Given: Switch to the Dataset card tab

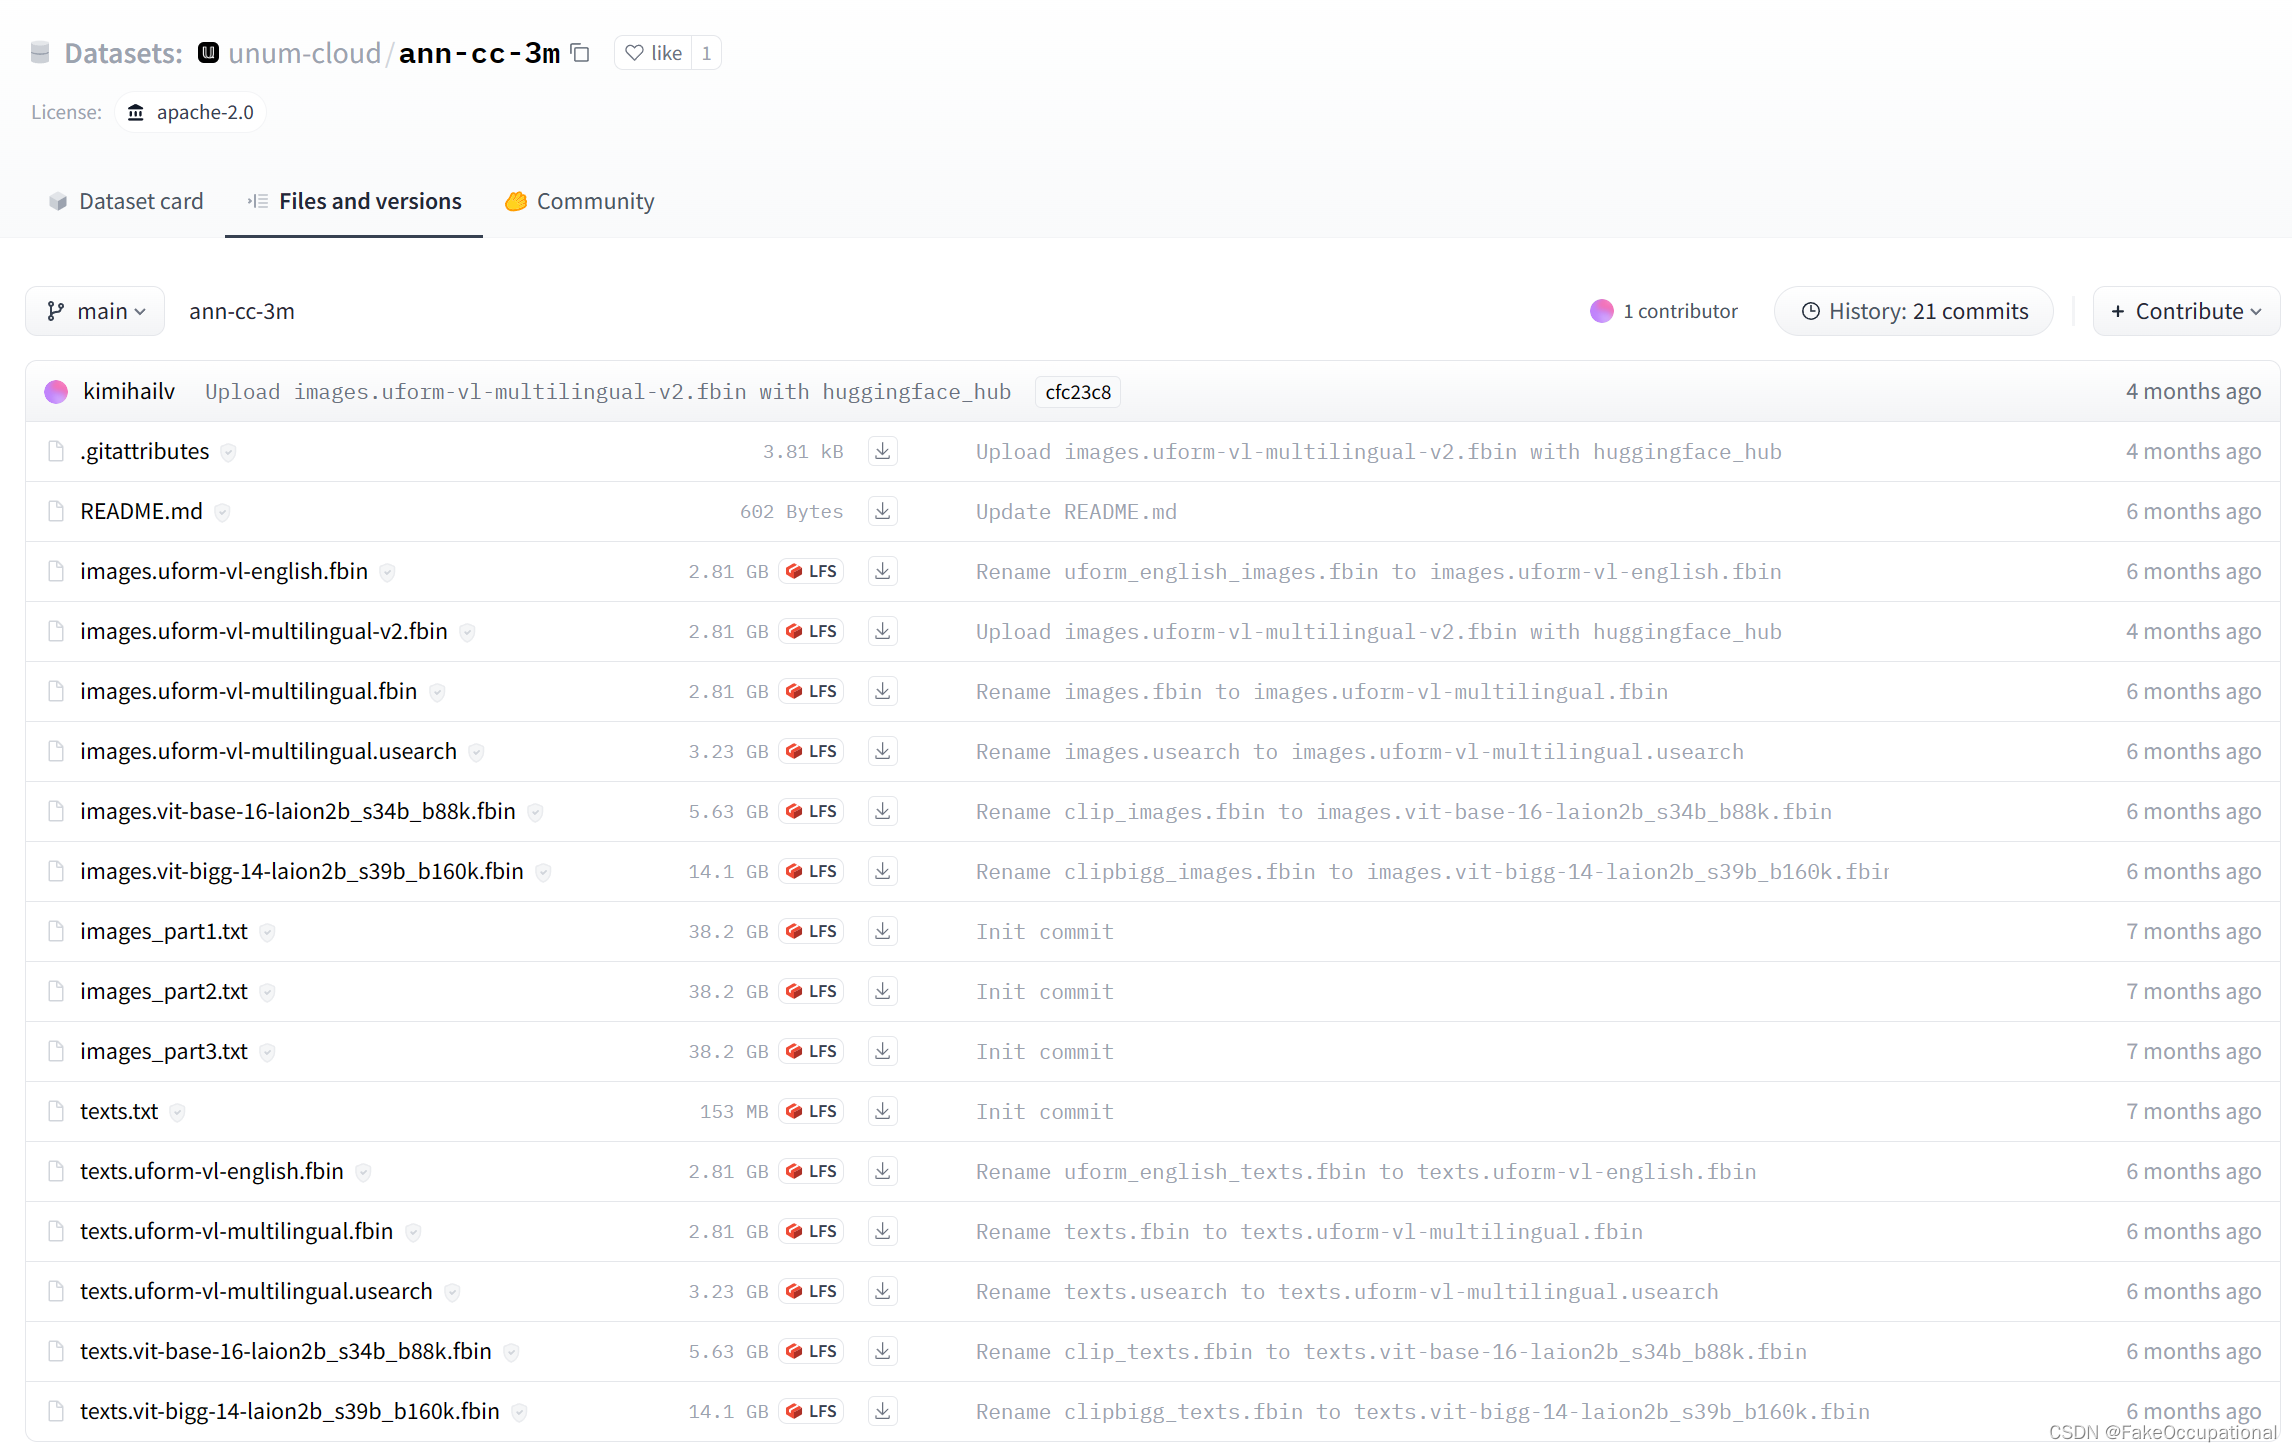Looking at the screenshot, I should coord(125,201).
